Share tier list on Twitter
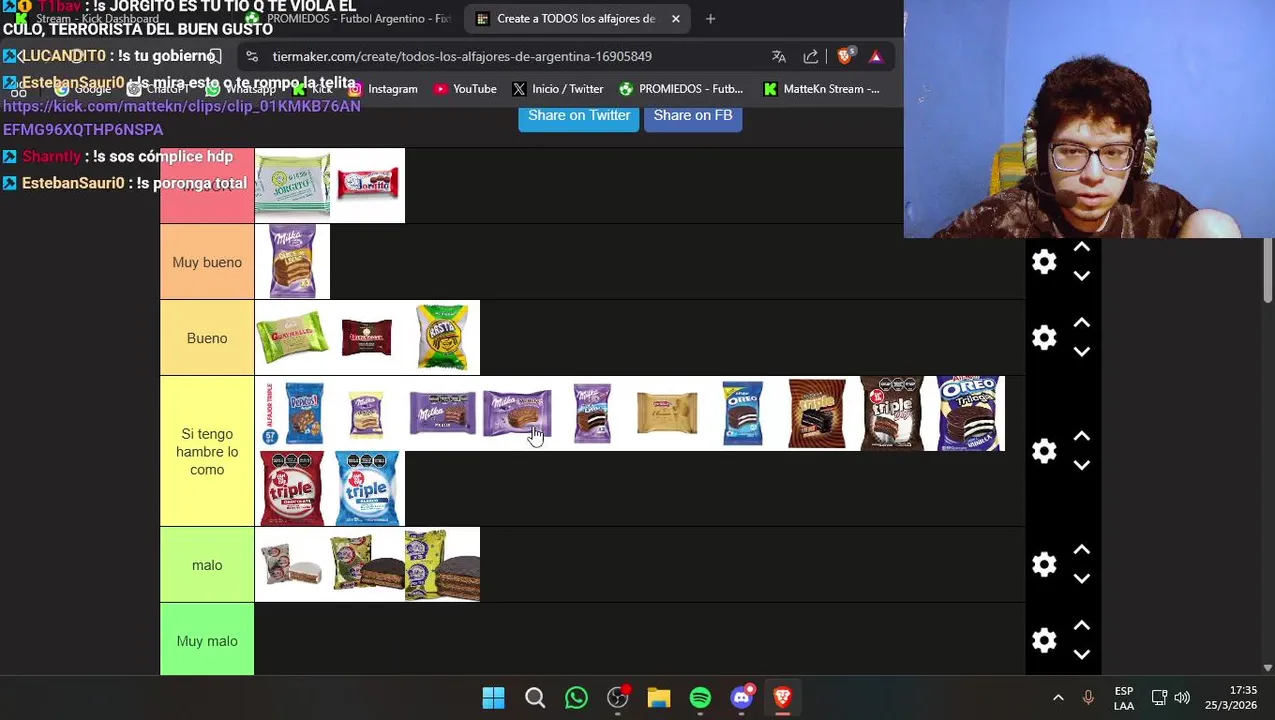The height and width of the screenshot is (720, 1275). 579,115
